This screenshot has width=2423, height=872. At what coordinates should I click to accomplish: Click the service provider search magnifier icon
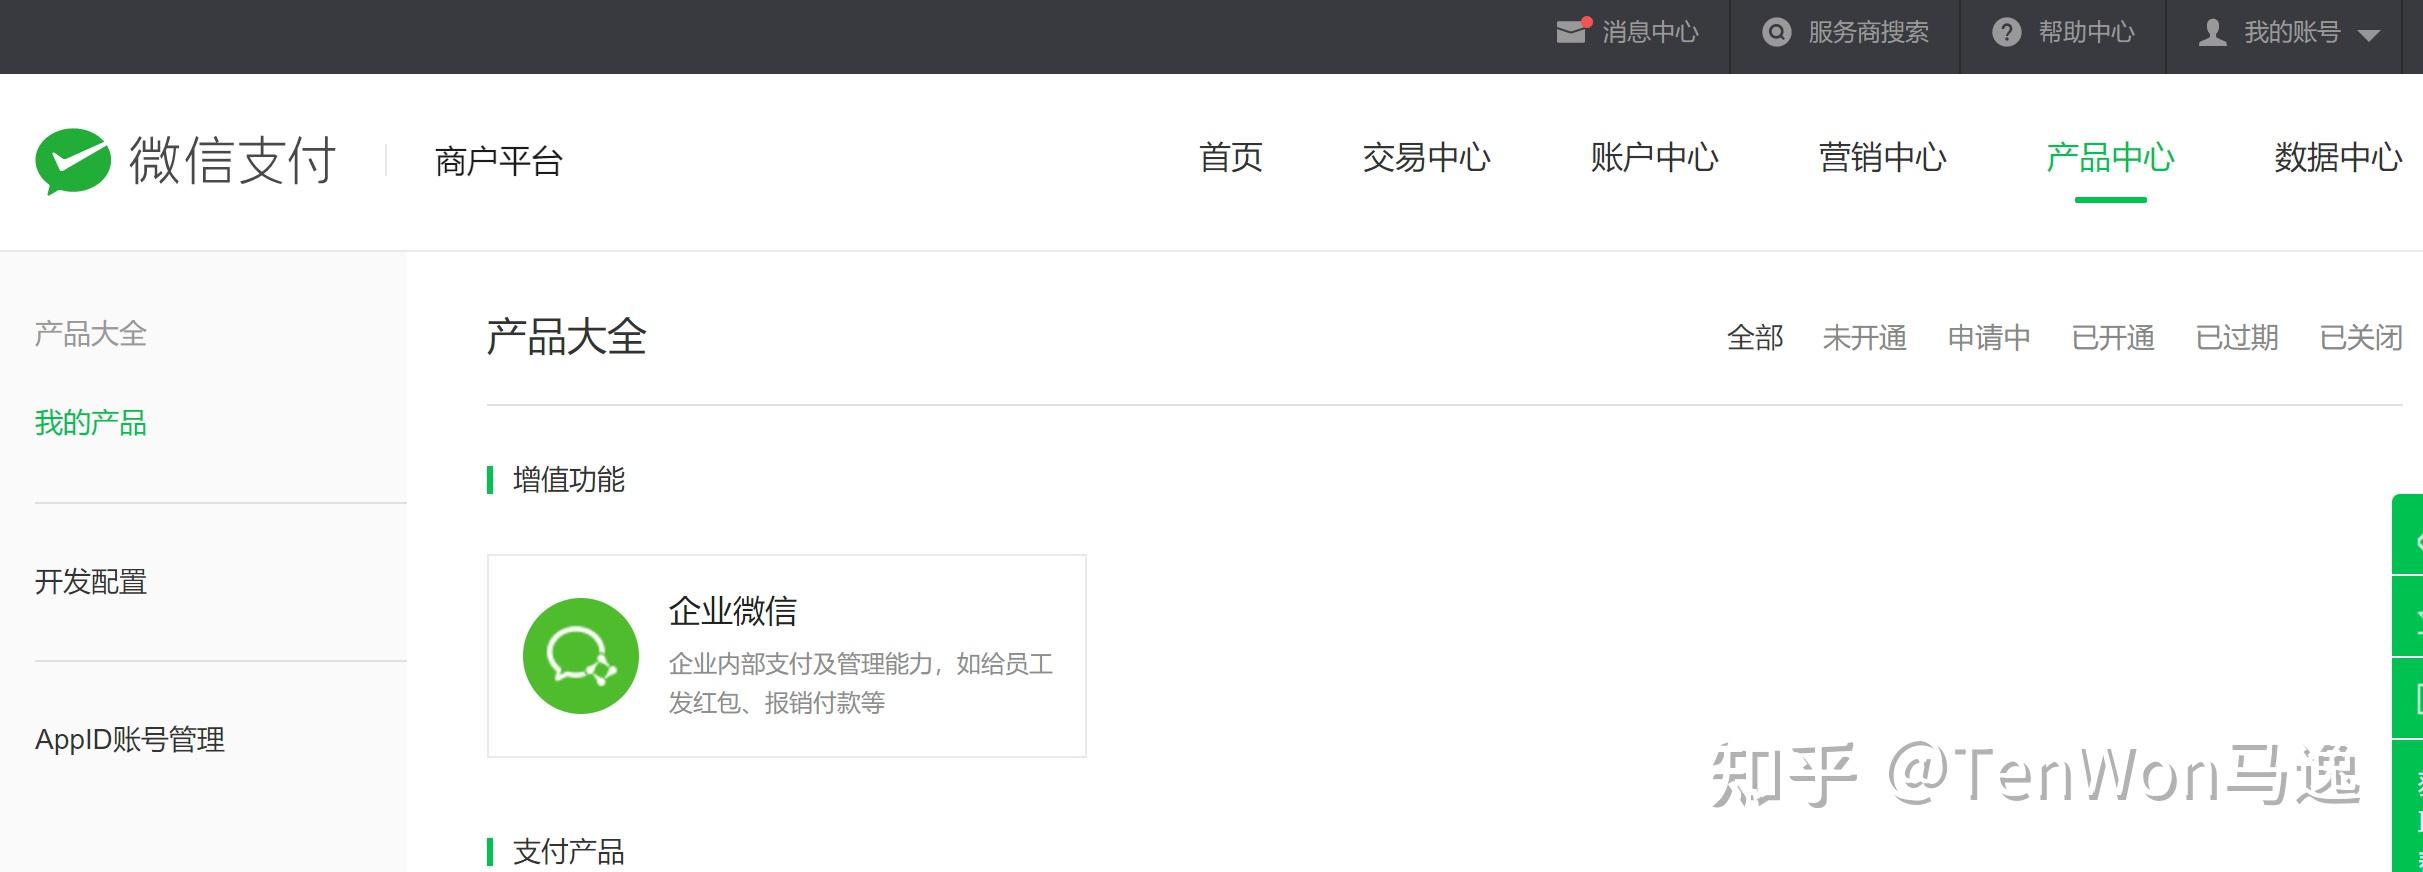click(1776, 33)
